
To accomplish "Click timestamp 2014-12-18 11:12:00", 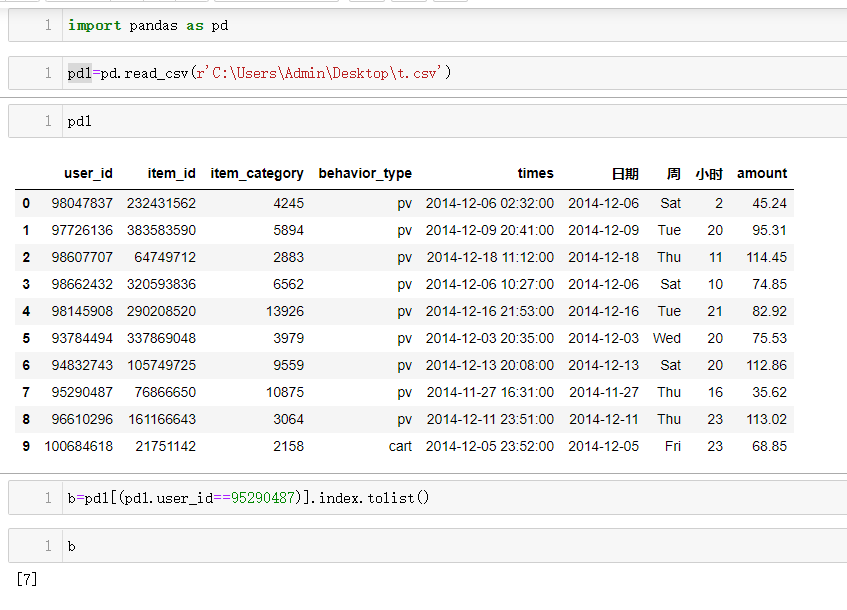I will 490,257.
